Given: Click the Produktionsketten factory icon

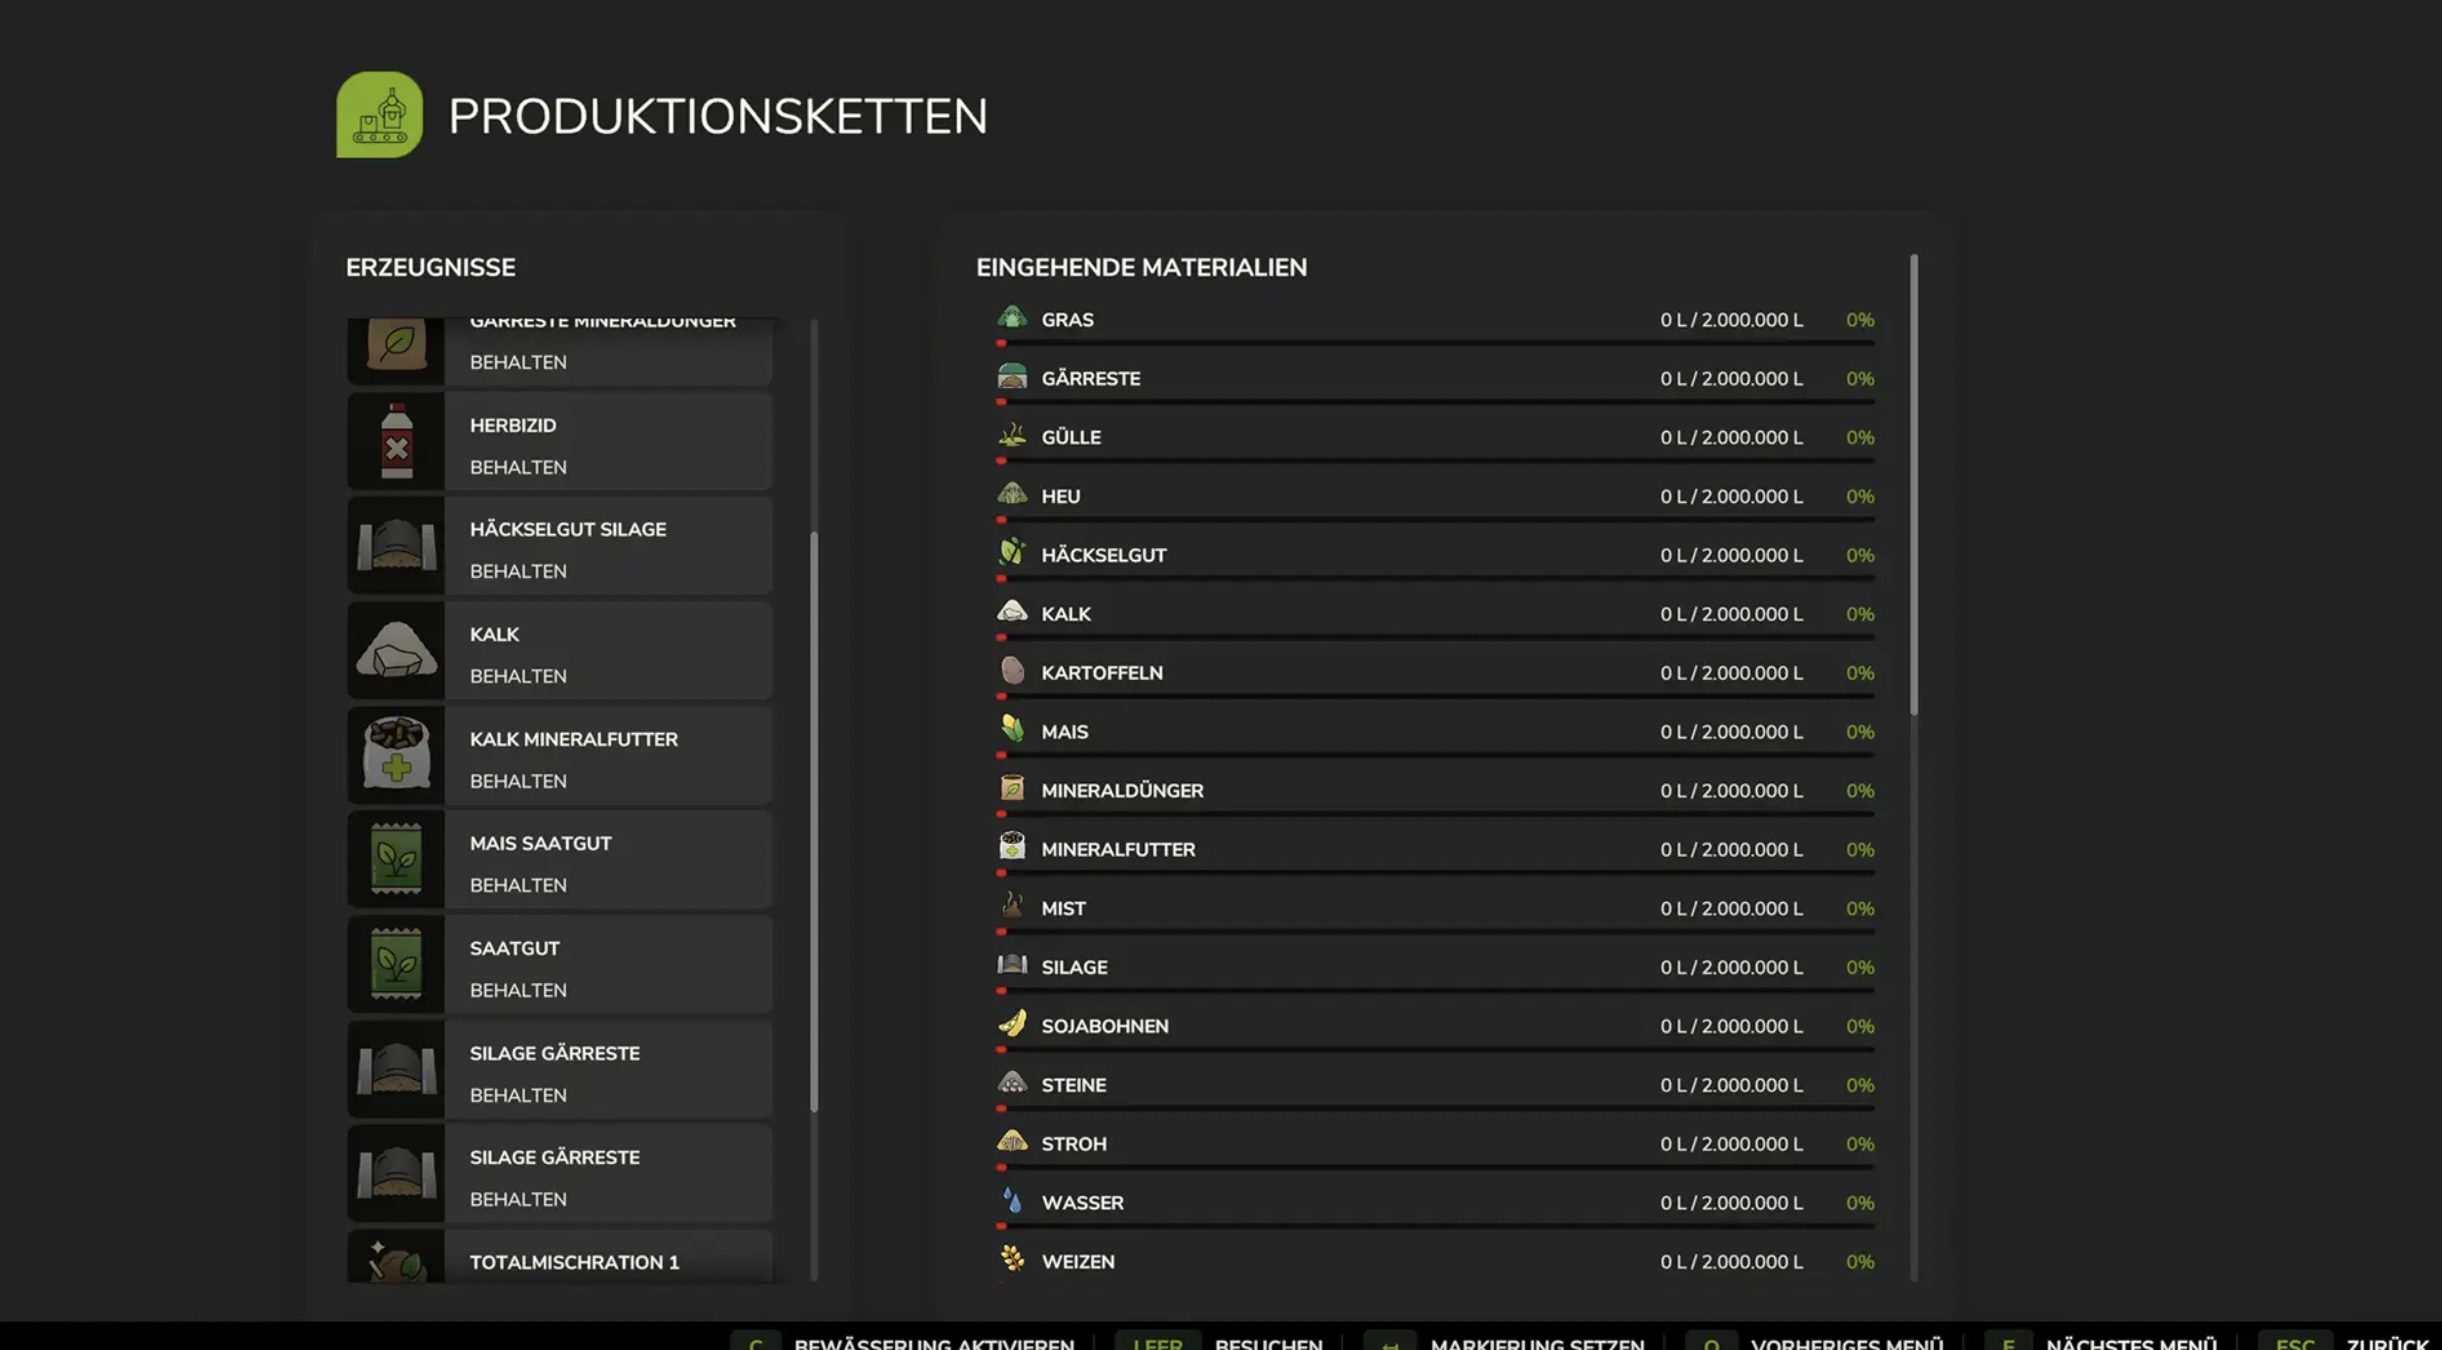Looking at the screenshot, I should pyautogui.click(x=379, y=115).
